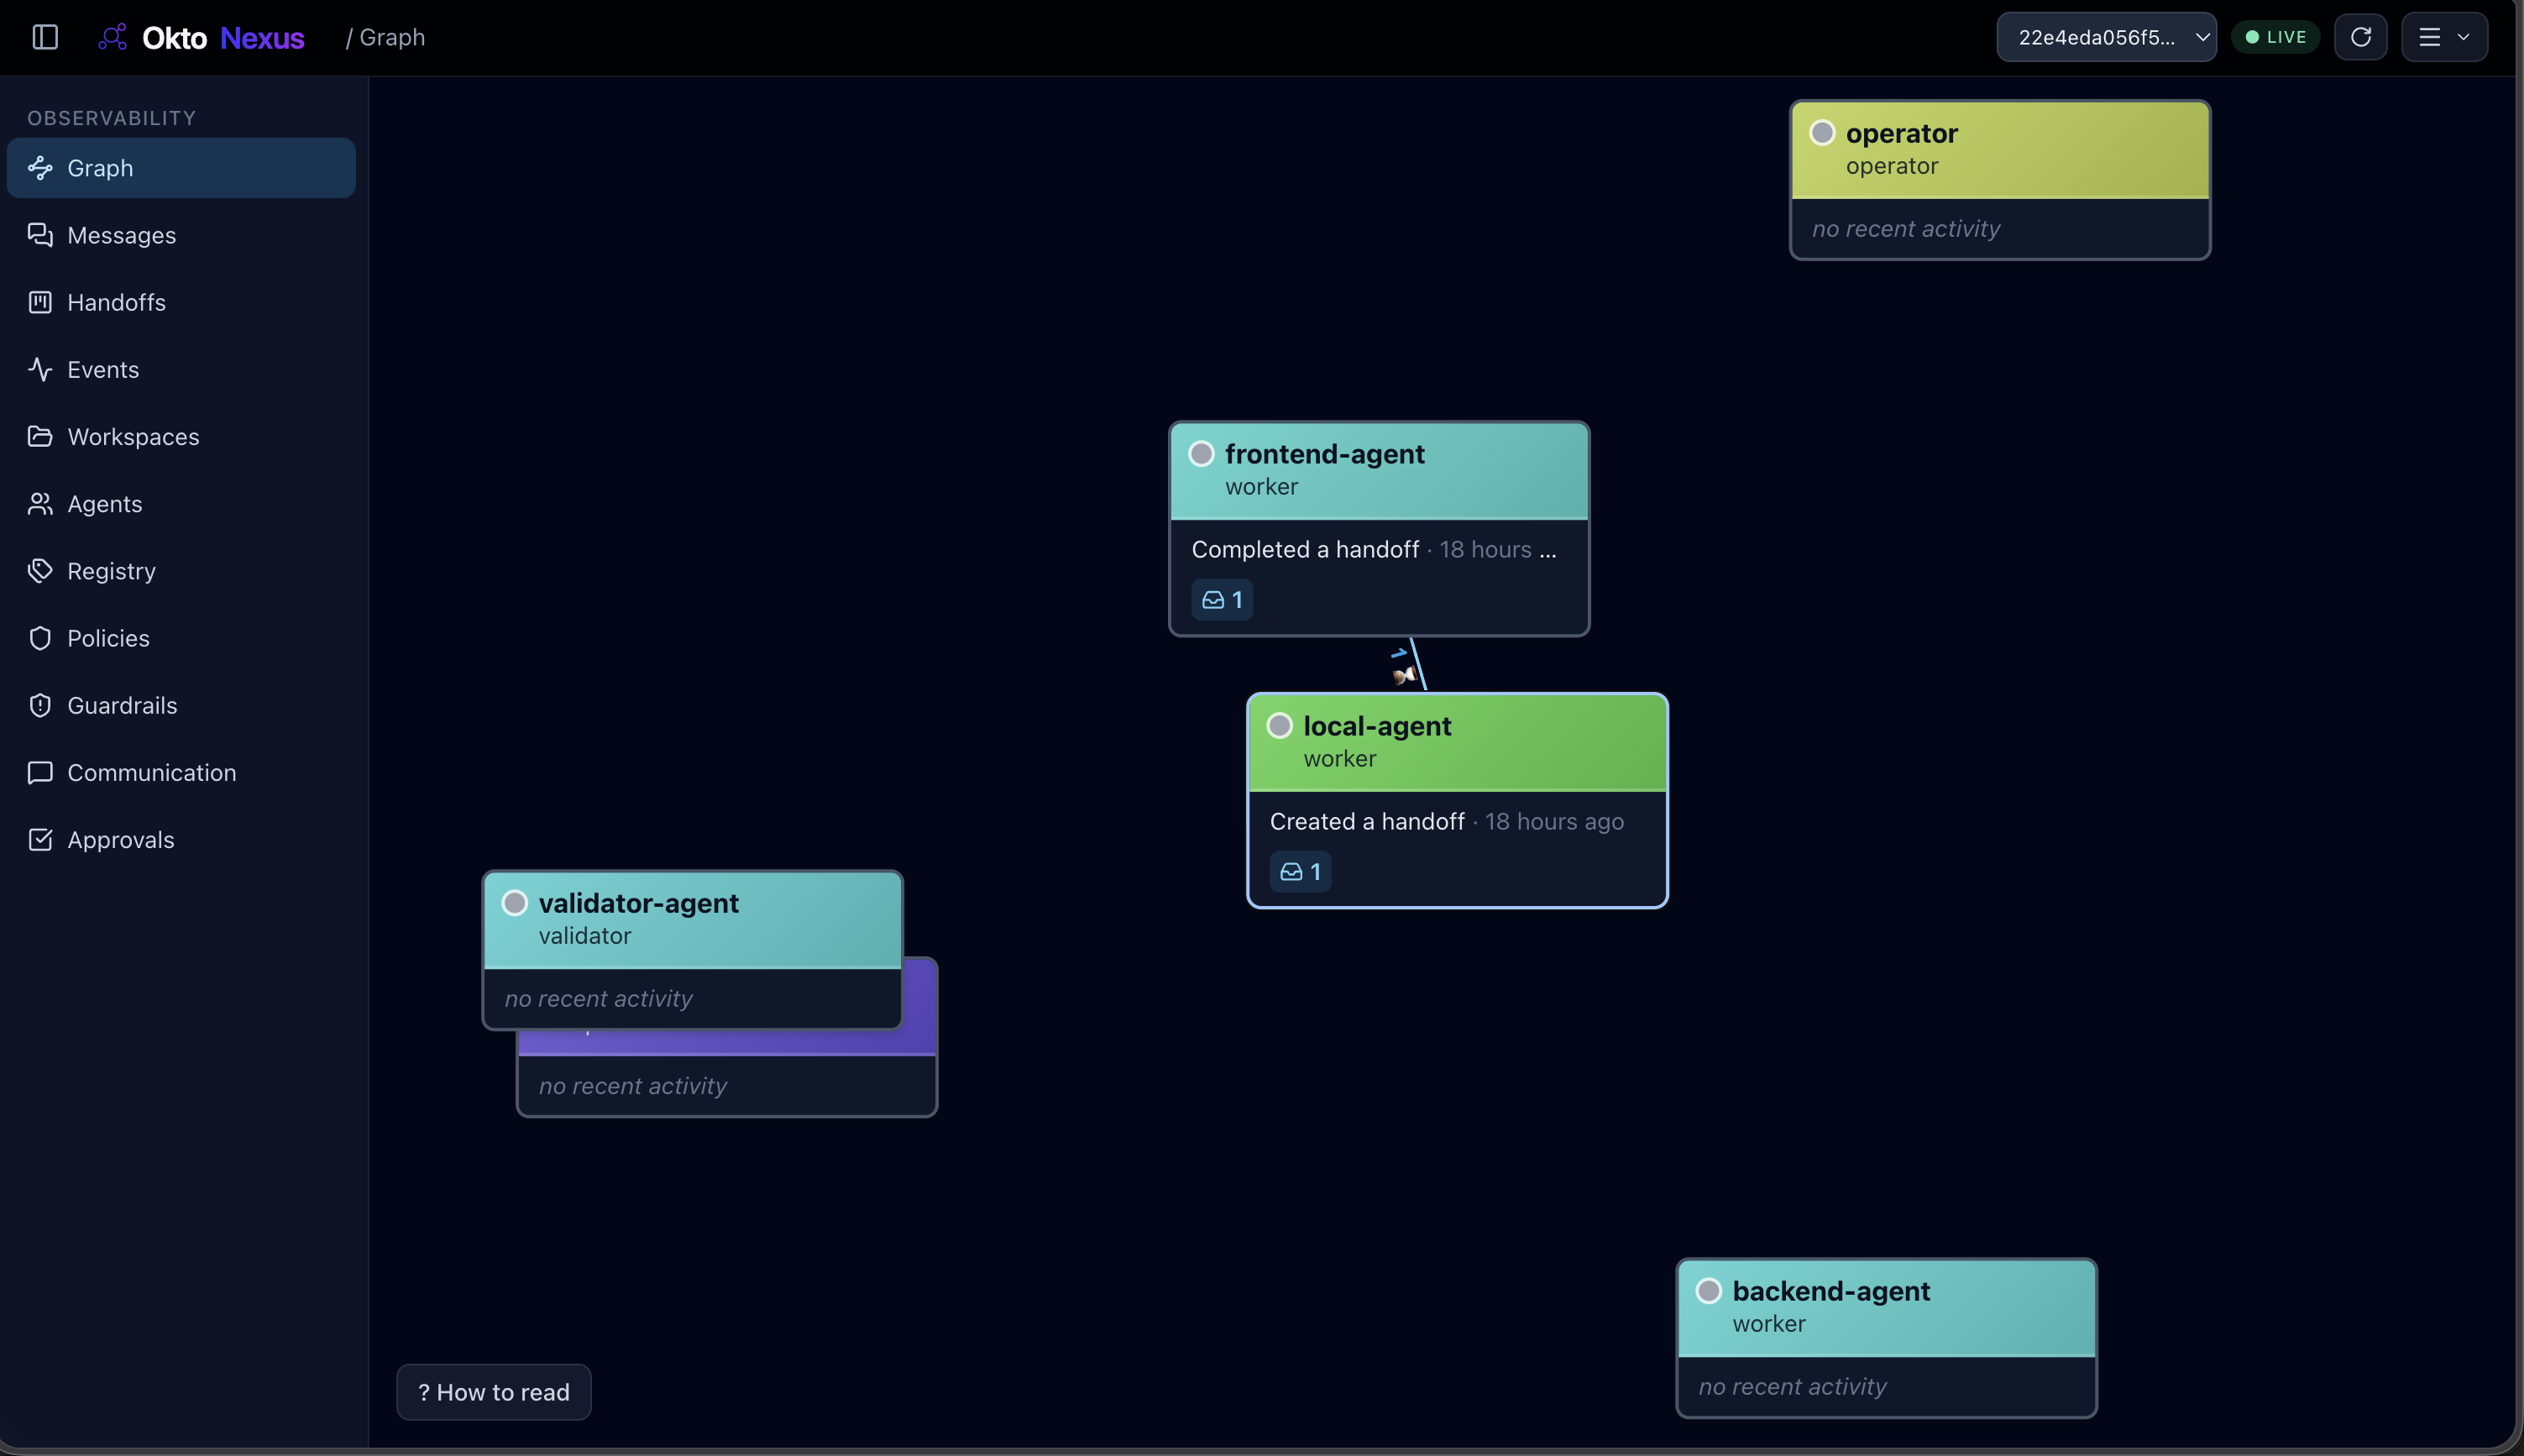Click the Guardrails shield-alert icon
The image size is (2524, 1456).
(40, 705)
